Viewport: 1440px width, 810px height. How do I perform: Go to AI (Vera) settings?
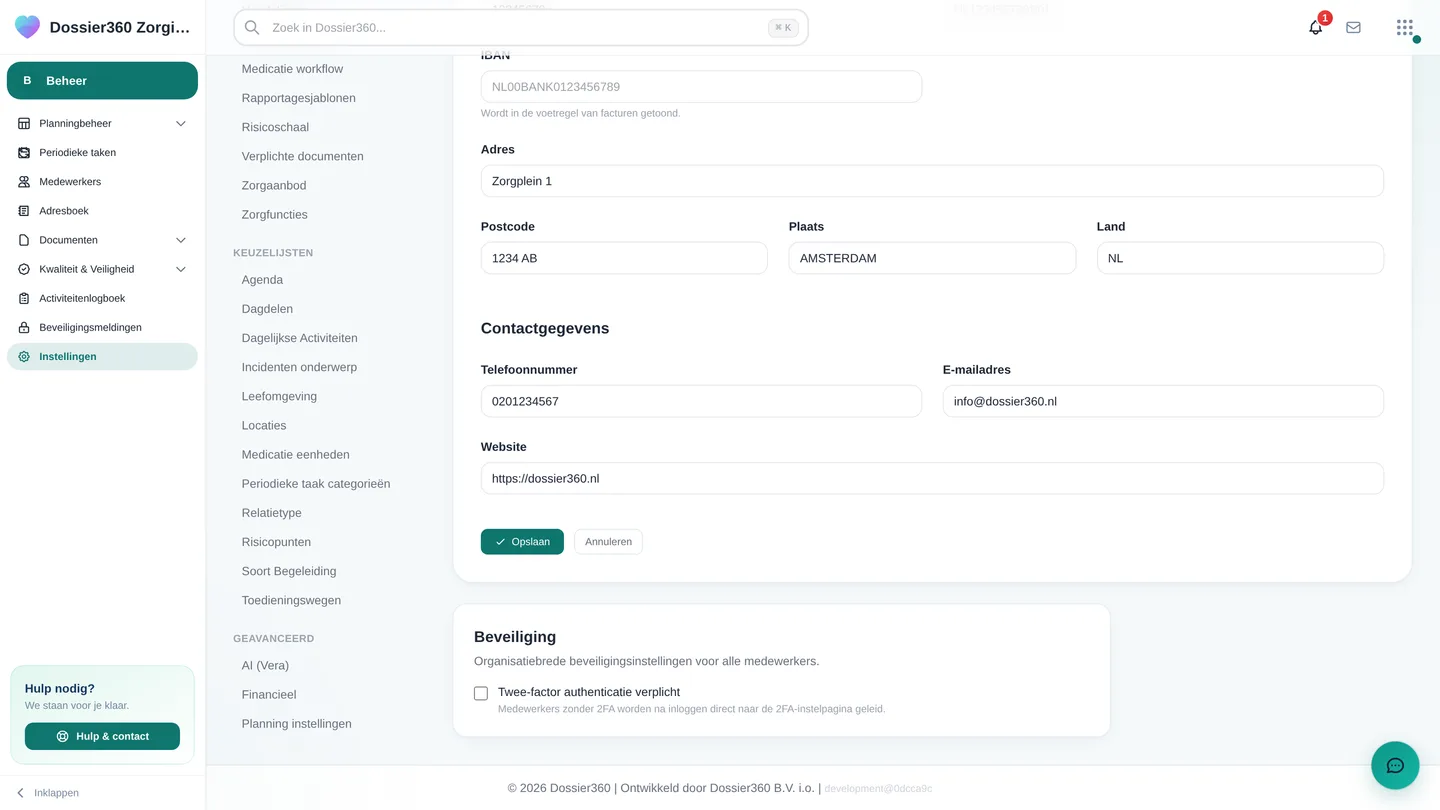tap(265, 665)
